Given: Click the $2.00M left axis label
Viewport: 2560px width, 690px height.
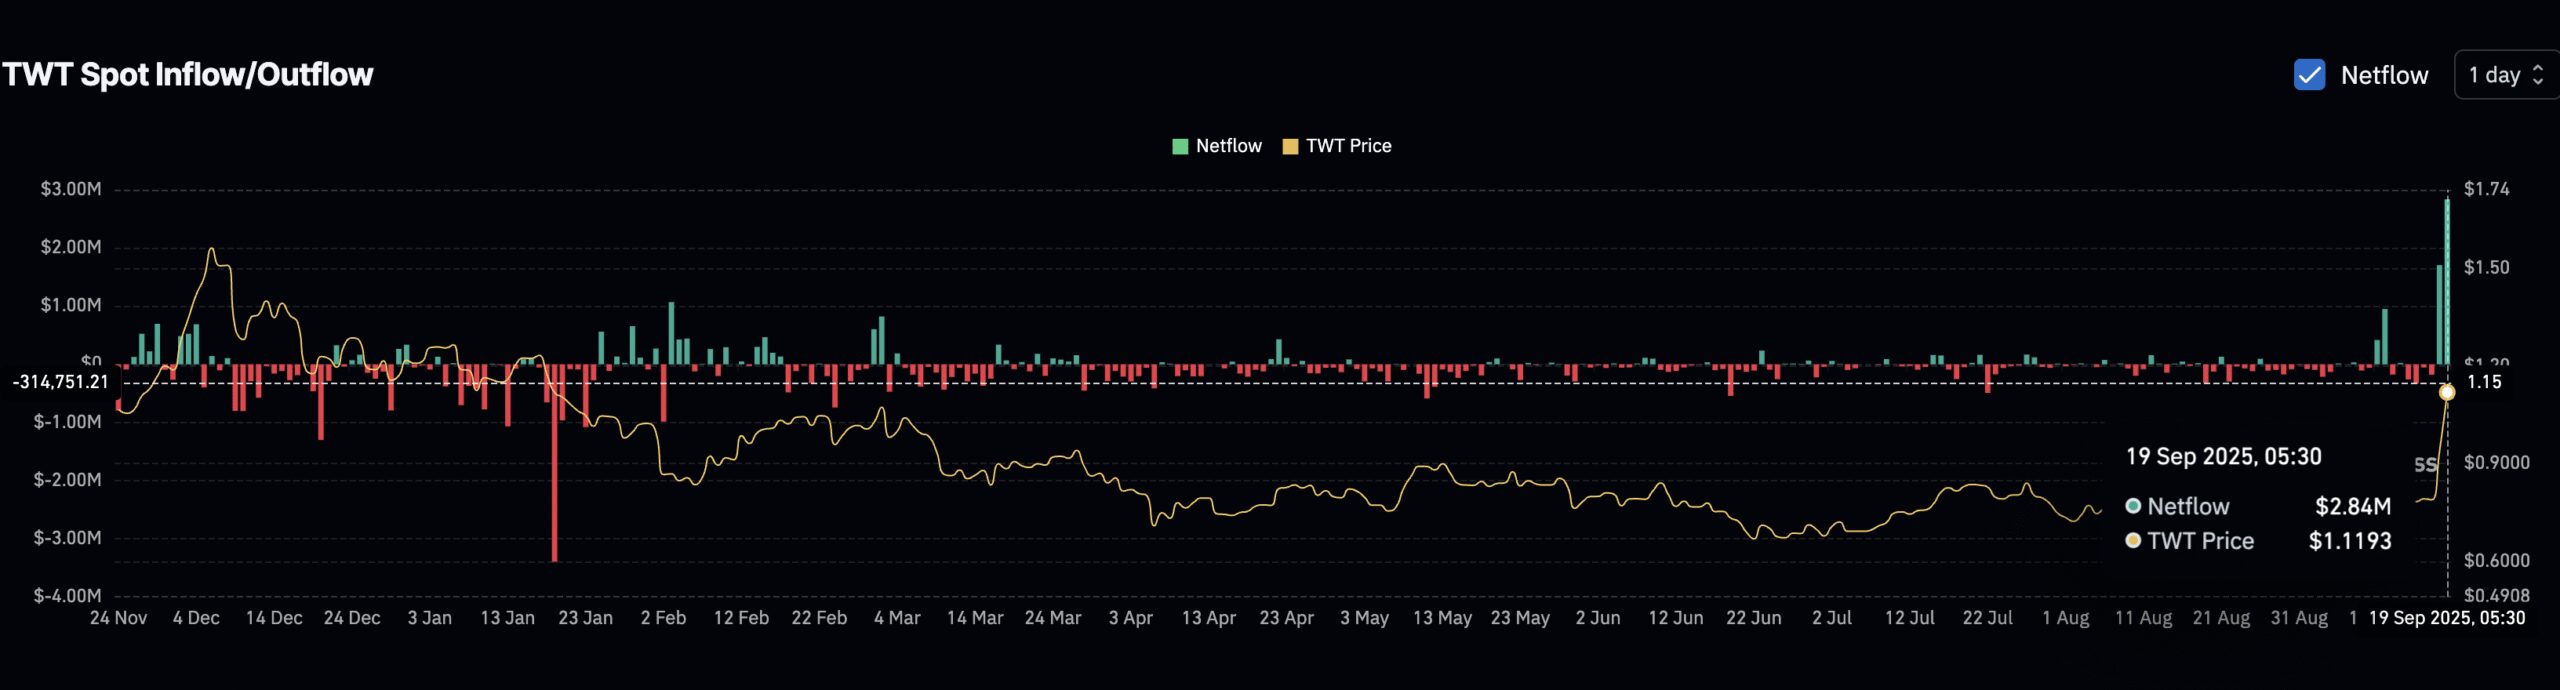Looking at the screenshot, I should pos(71,247).
